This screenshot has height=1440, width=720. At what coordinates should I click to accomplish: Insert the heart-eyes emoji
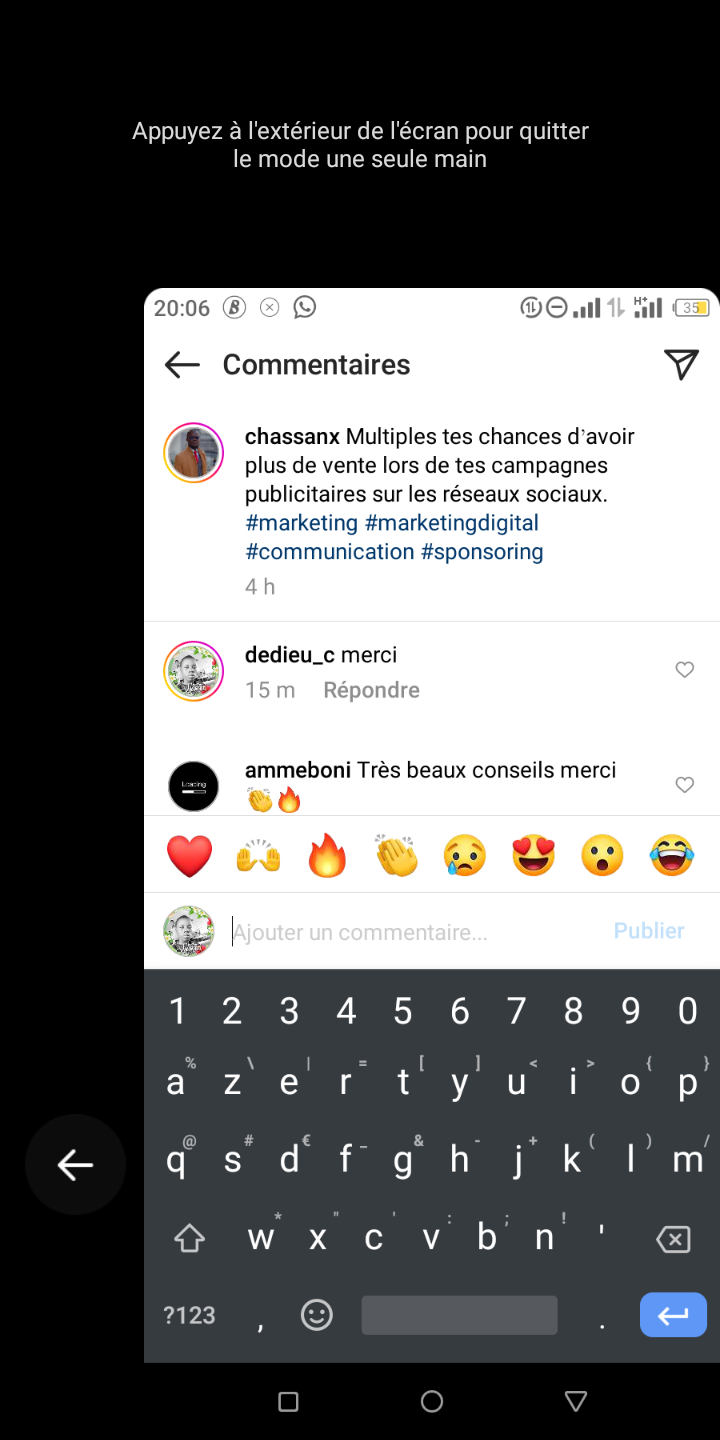coord(534,857)
